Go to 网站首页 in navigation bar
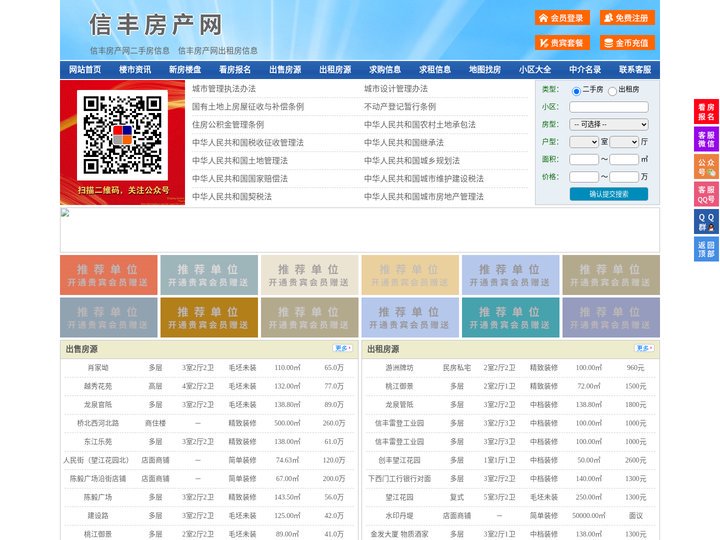 85,70
